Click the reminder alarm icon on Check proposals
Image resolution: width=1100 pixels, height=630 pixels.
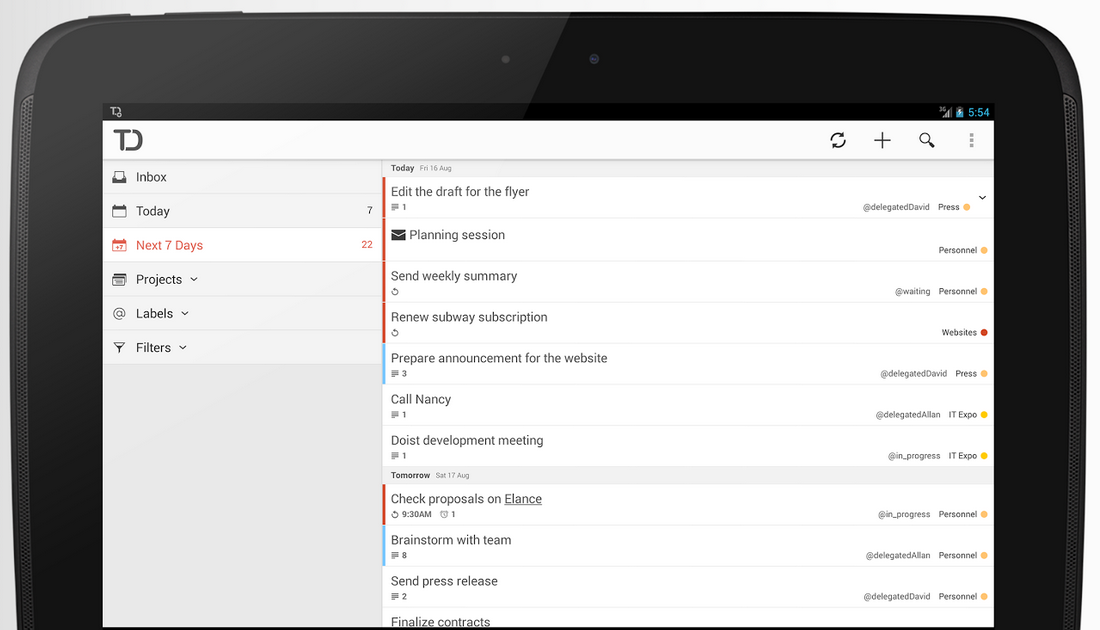point(444,515)
